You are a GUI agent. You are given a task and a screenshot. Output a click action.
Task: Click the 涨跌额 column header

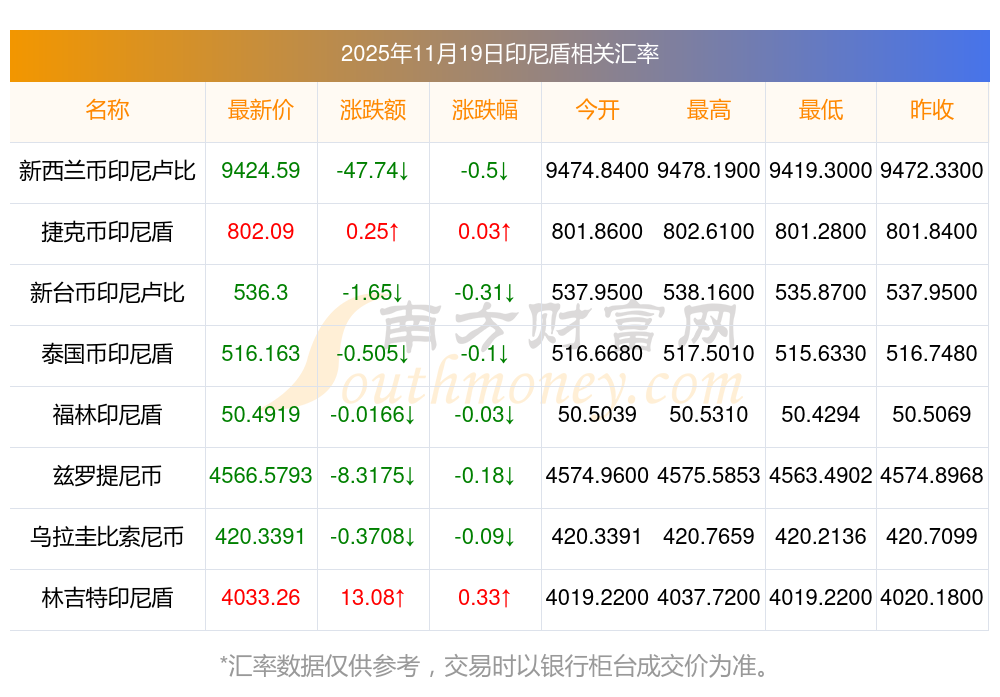[373, 111]
